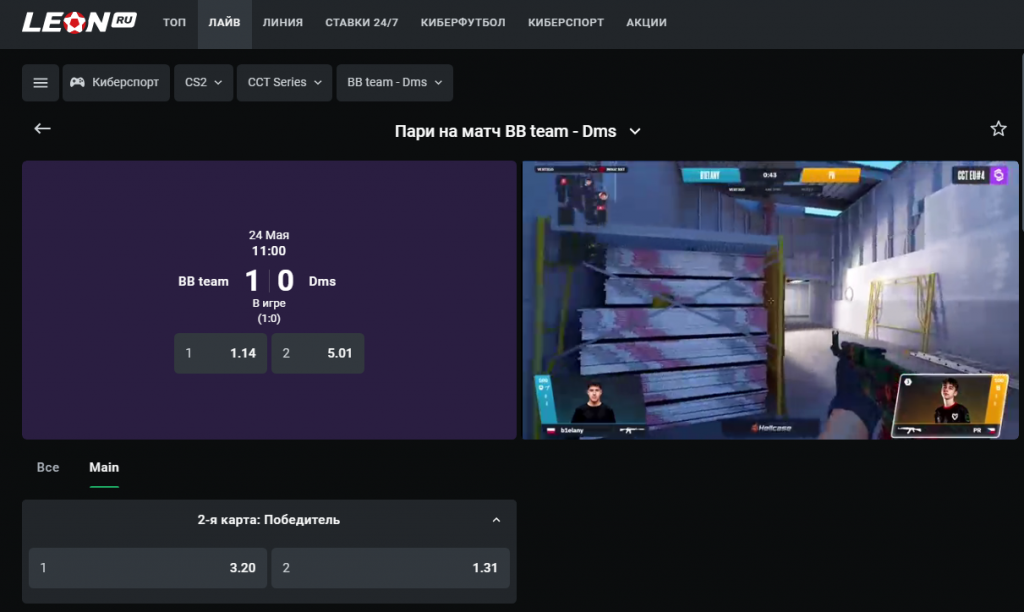This screenshot has height=612, width=1024.
Task: Switch to the Все markets tab
Action: [x=48, y=468]
